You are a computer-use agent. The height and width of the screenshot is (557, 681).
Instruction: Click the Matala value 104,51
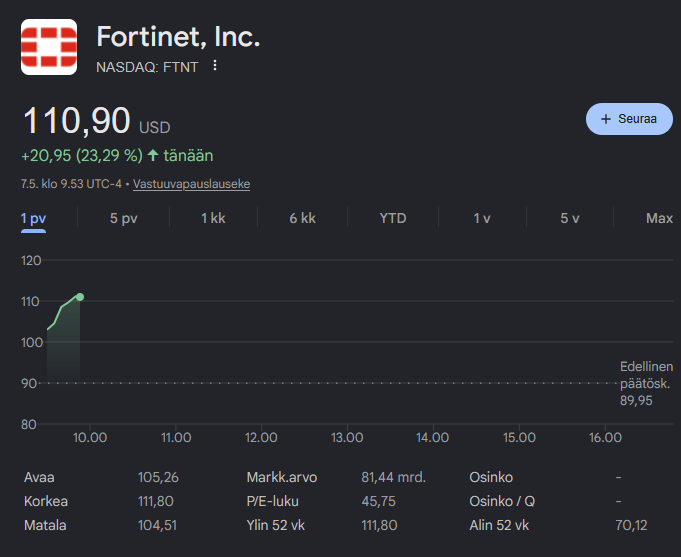coord(157,525)
